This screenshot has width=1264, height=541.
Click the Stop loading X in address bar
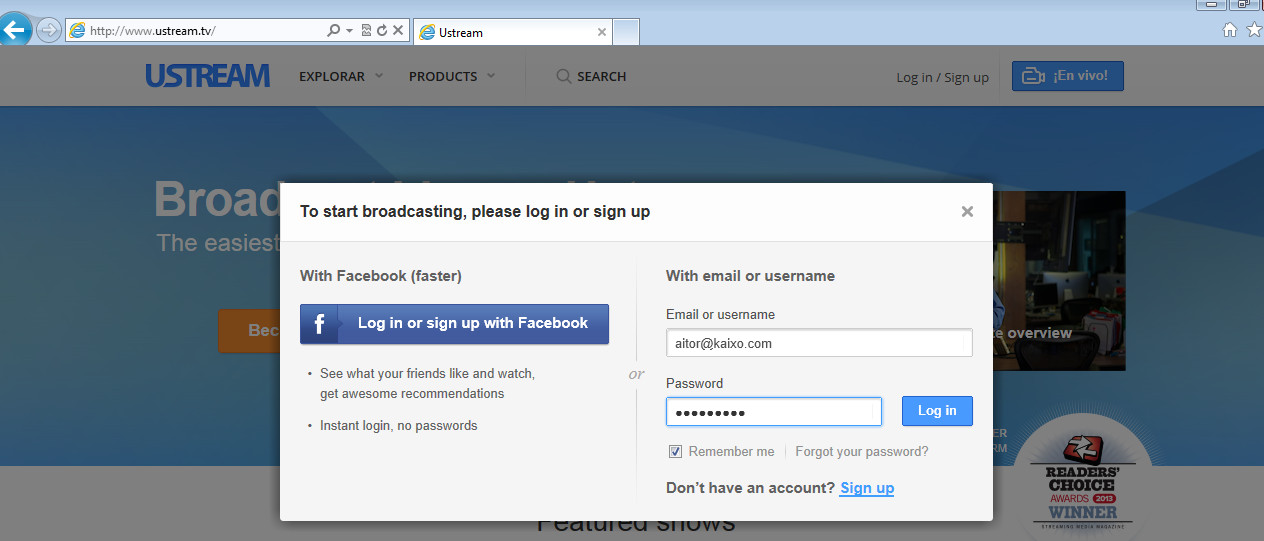pyautogui.click(x=398, y=31)
